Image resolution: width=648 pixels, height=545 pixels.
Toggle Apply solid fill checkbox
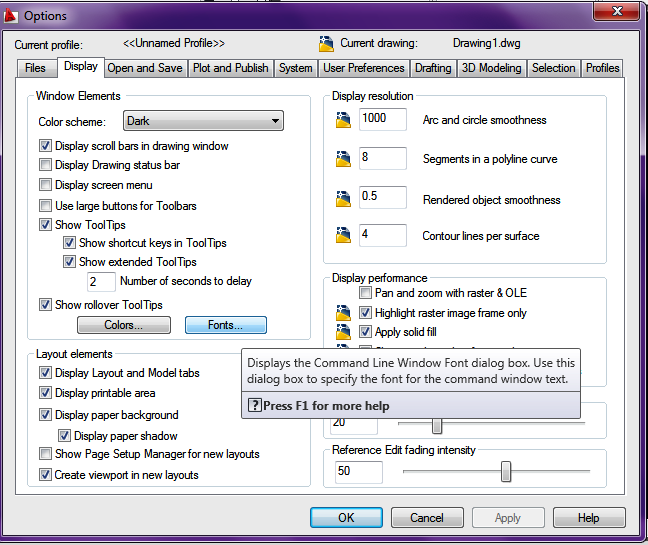(365, 331)
